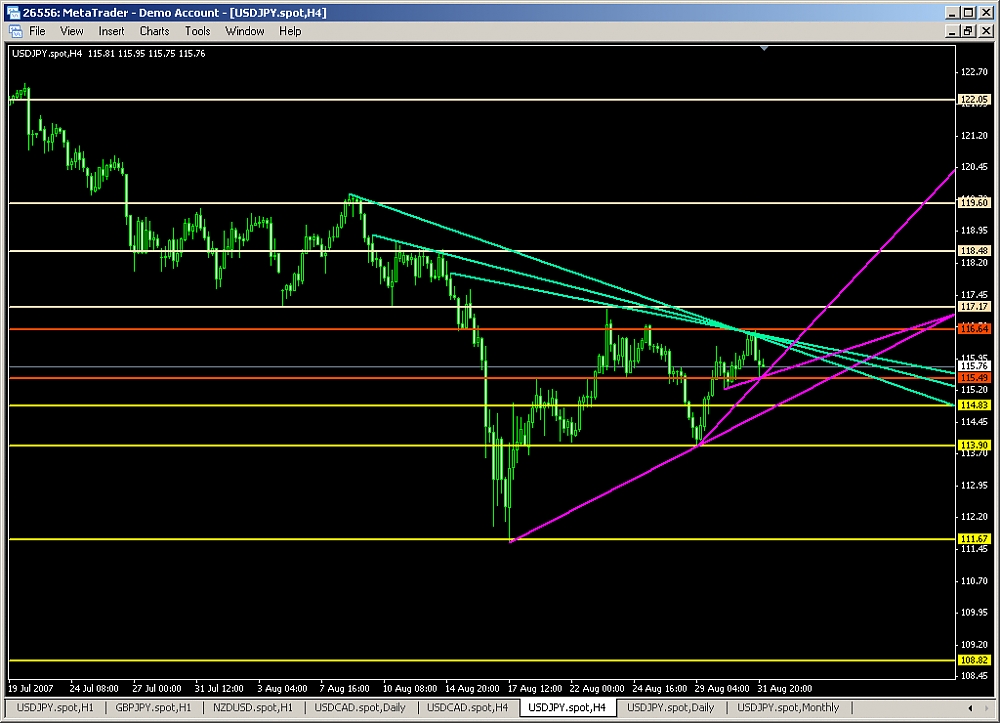Restore the inner chart window
The width and height of the screenshot is (1000, 723).
point(968,31)
